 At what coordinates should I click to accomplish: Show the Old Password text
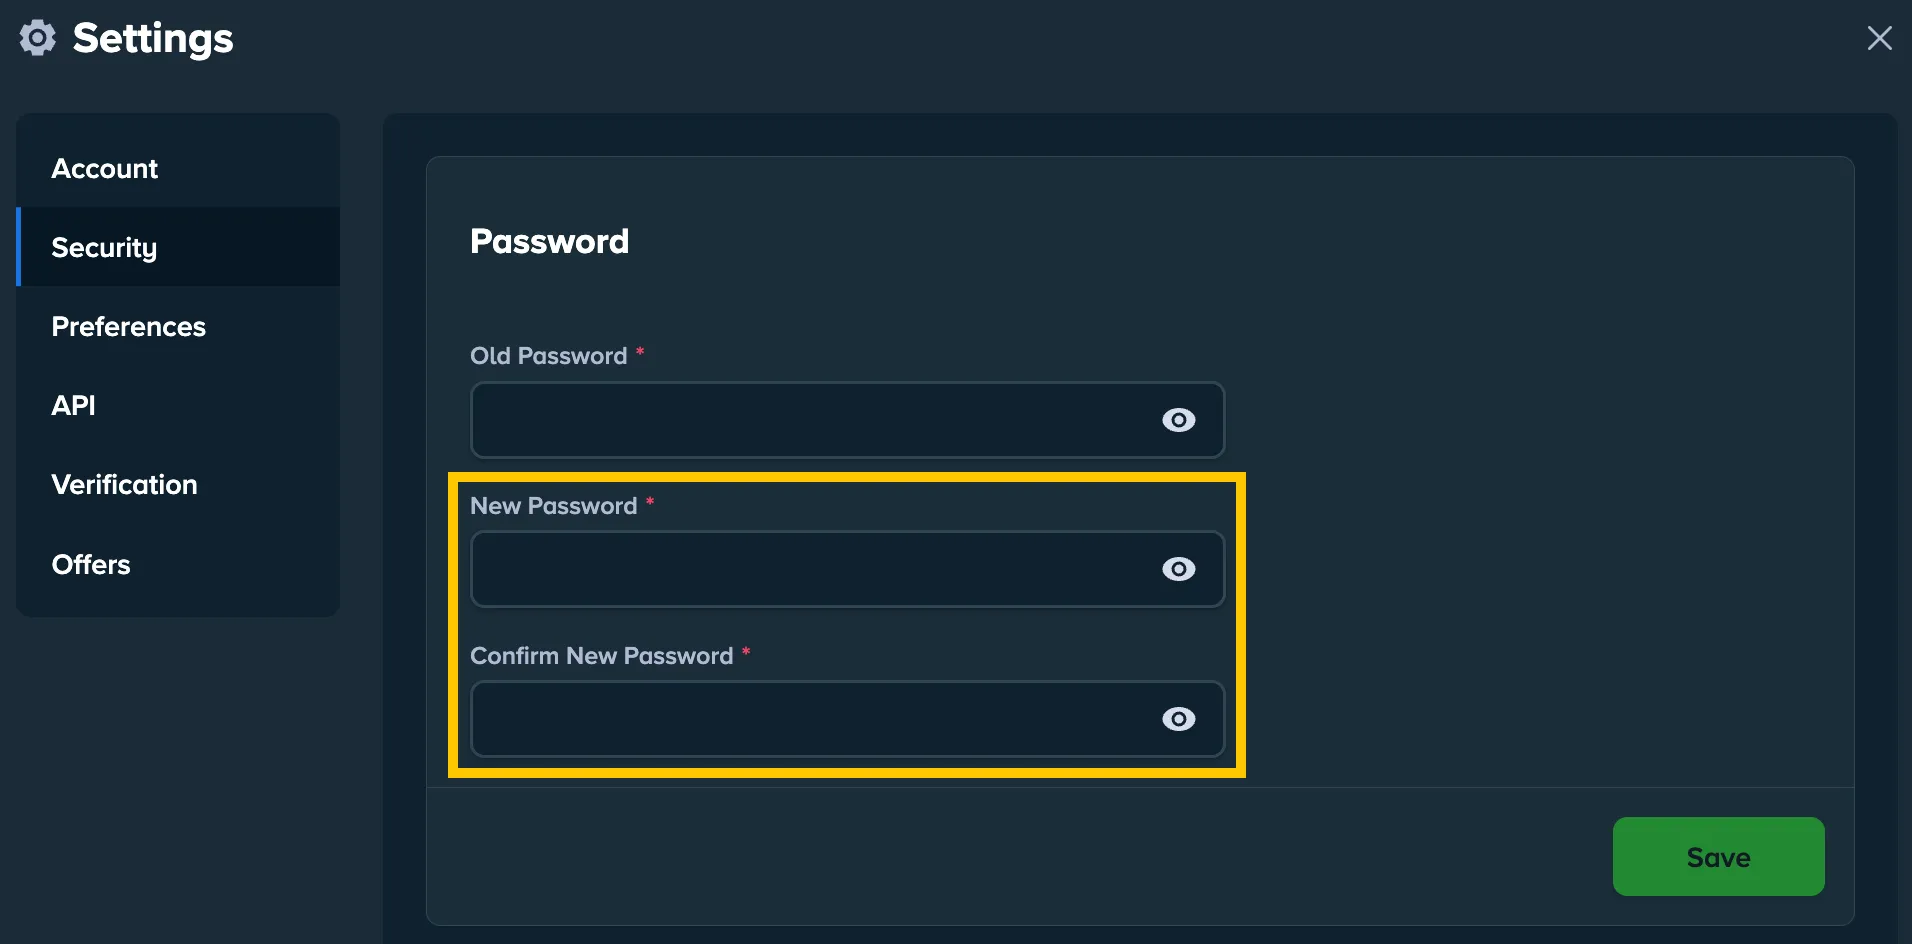pyautogui.click(x=1179, y=420)
